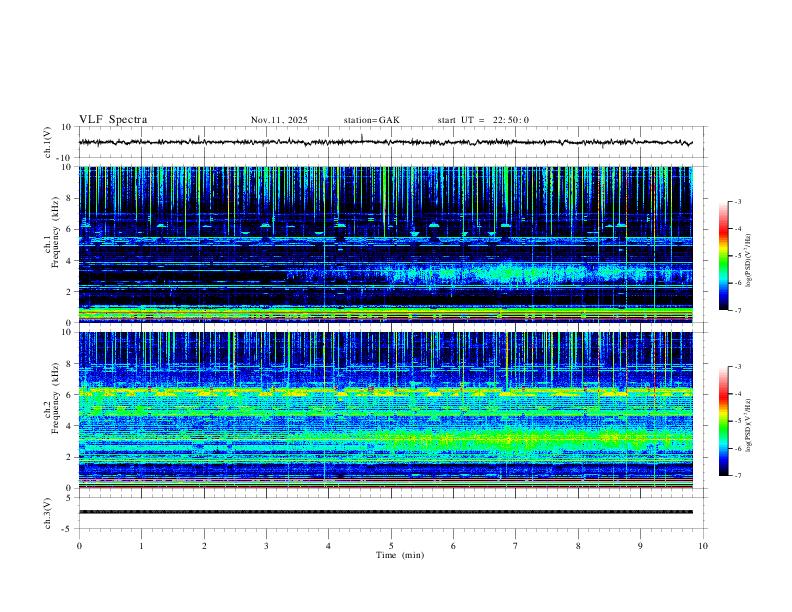Screen dimensions: 792x612
Task: Click the lower colorbar '-7' tick label
Action: (737, 475)
